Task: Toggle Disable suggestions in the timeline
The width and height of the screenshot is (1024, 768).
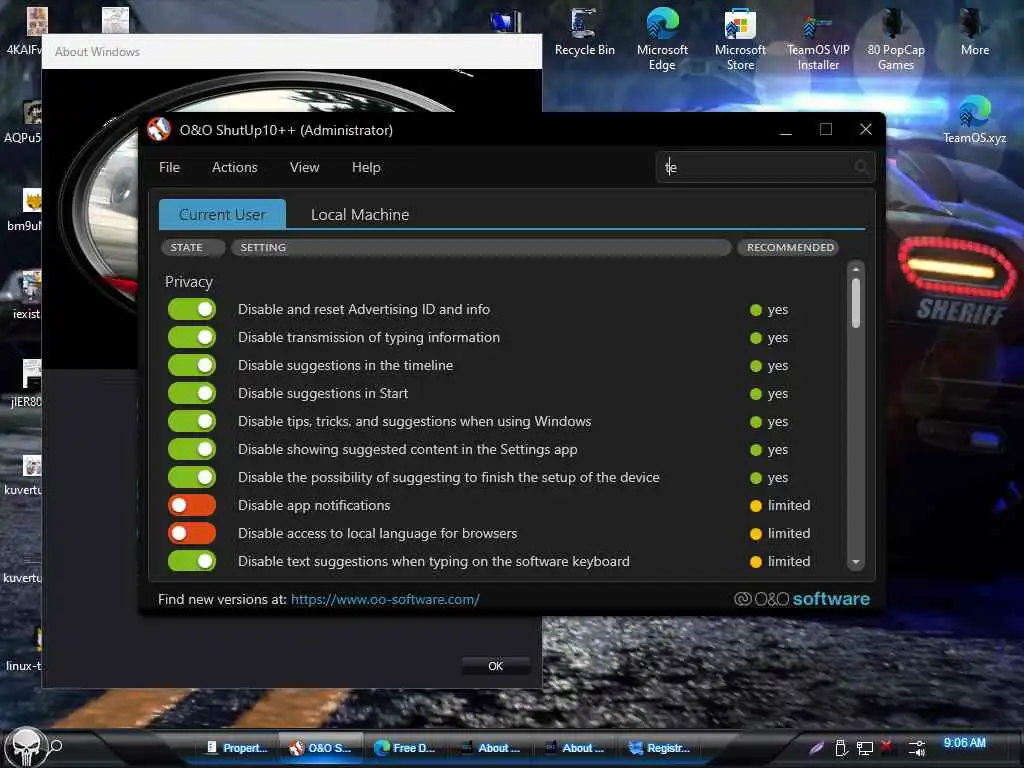Action: tap(191, 366)
